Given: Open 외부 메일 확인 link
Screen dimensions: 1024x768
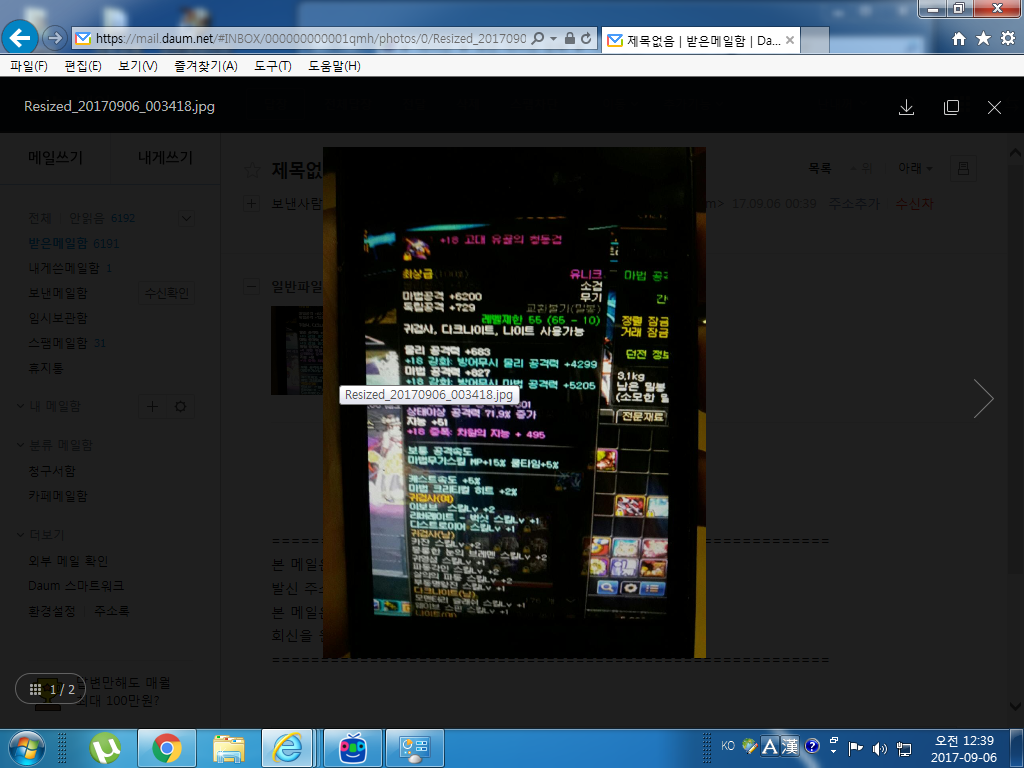Looking at the screenshot, I should 68,561.
